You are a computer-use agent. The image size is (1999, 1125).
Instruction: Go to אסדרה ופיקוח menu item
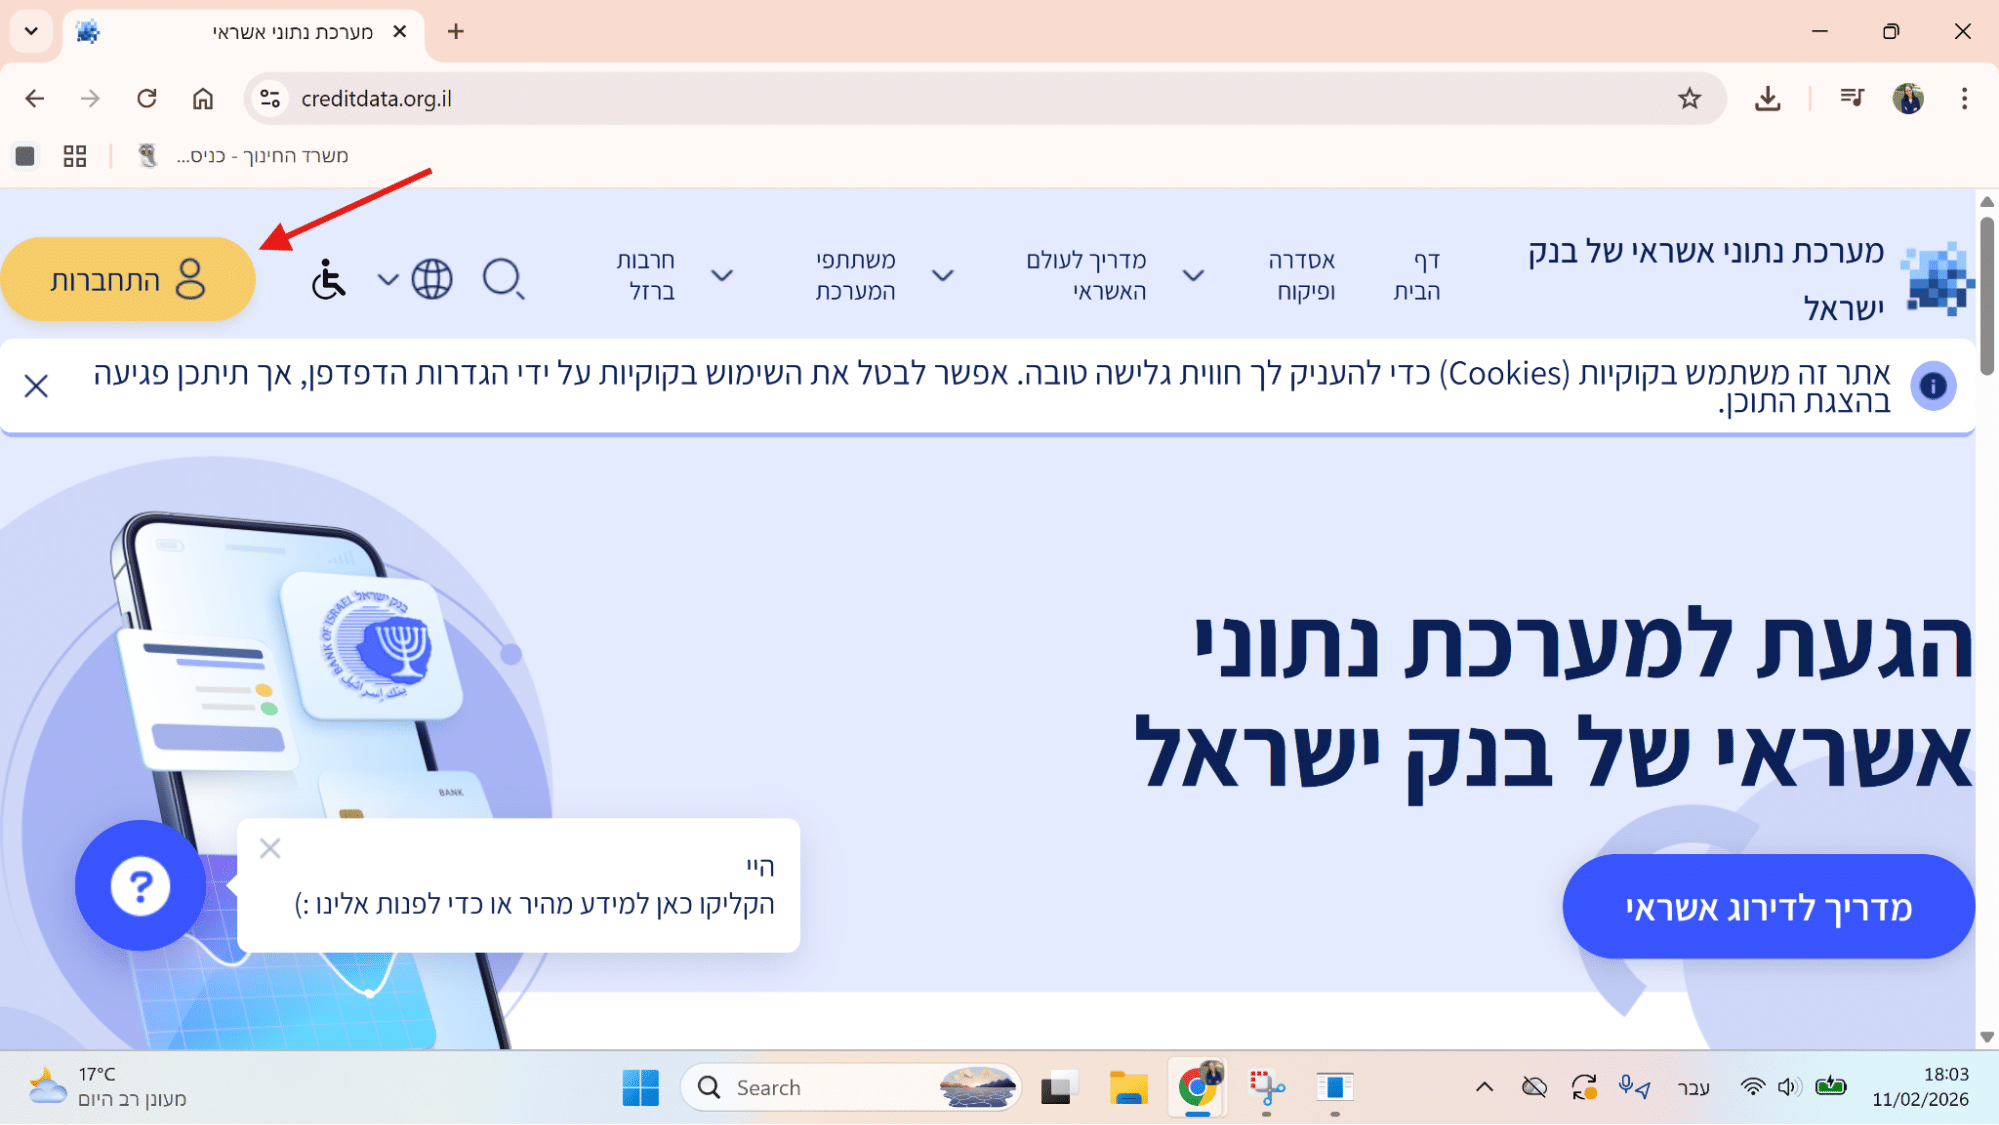[x=1303, y=275]
